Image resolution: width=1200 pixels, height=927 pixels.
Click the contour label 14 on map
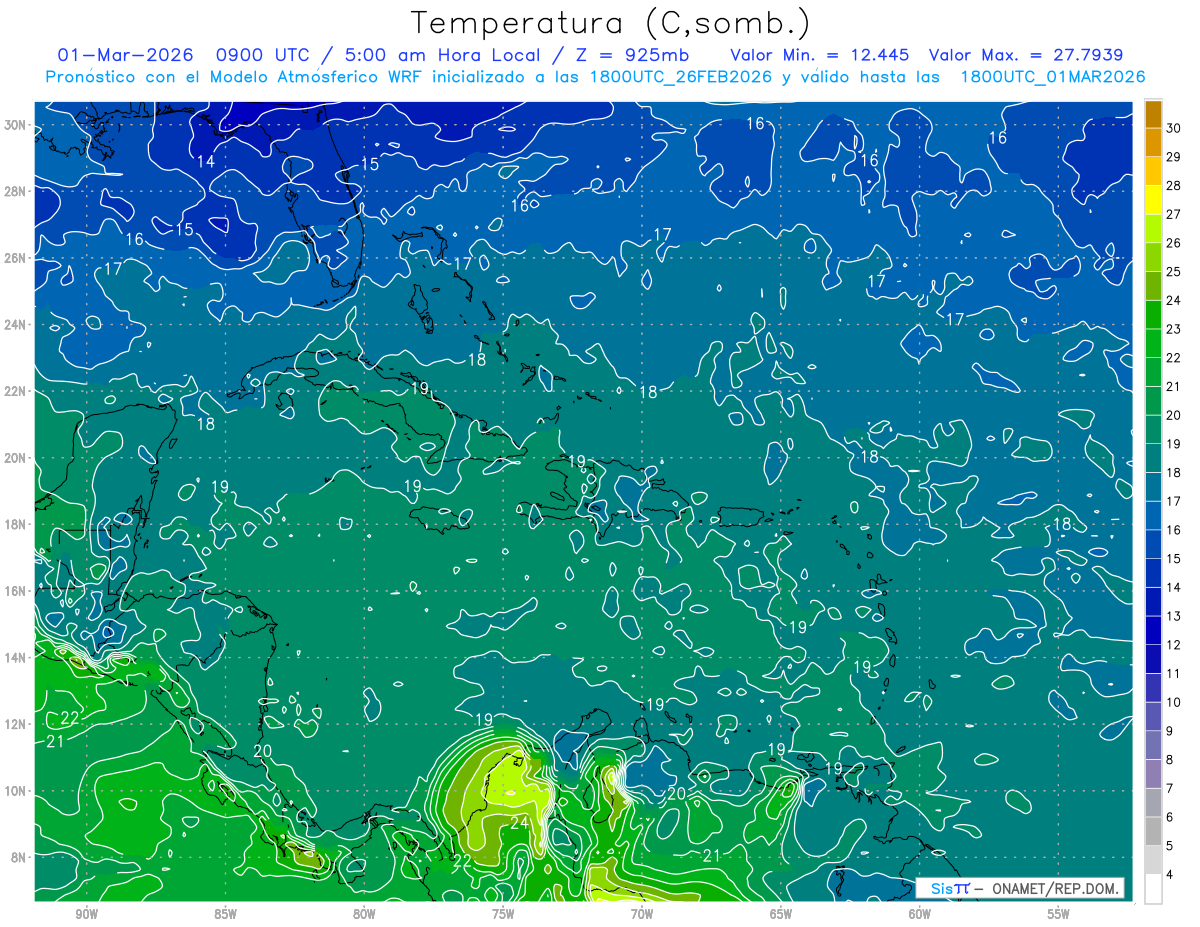click(205, 162)
